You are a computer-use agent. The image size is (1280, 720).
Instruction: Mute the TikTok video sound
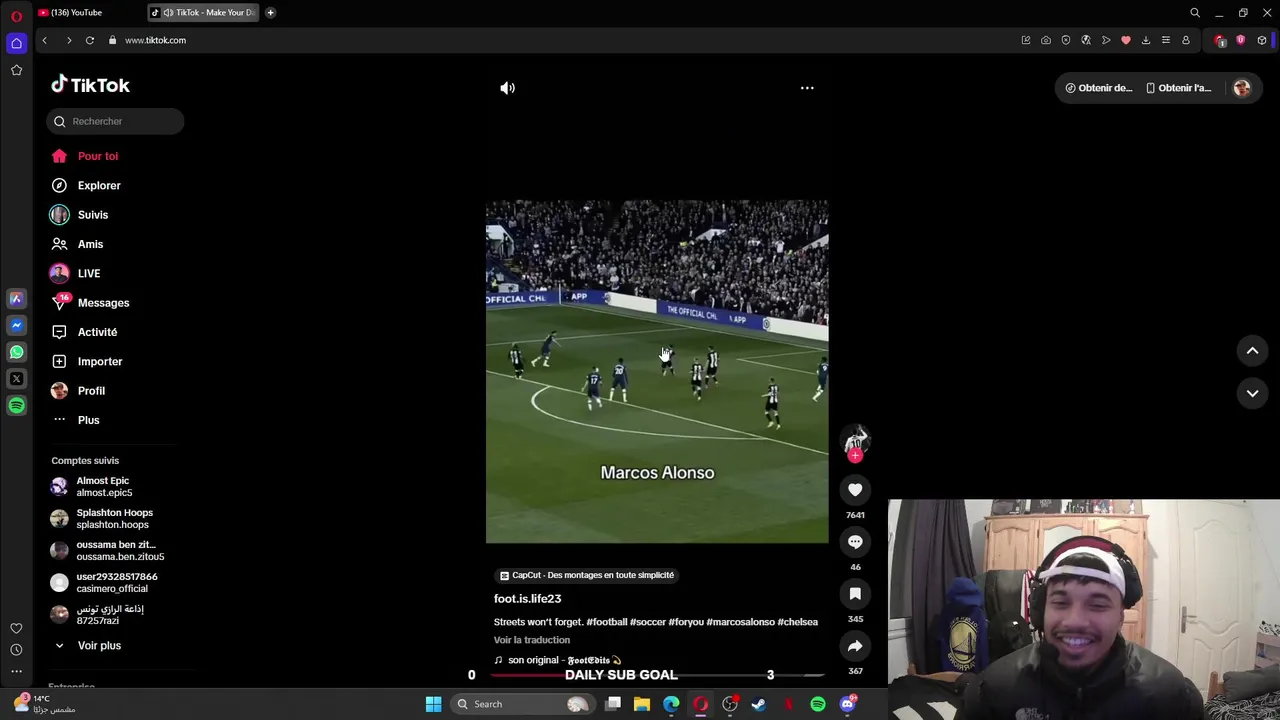[507, 88]
